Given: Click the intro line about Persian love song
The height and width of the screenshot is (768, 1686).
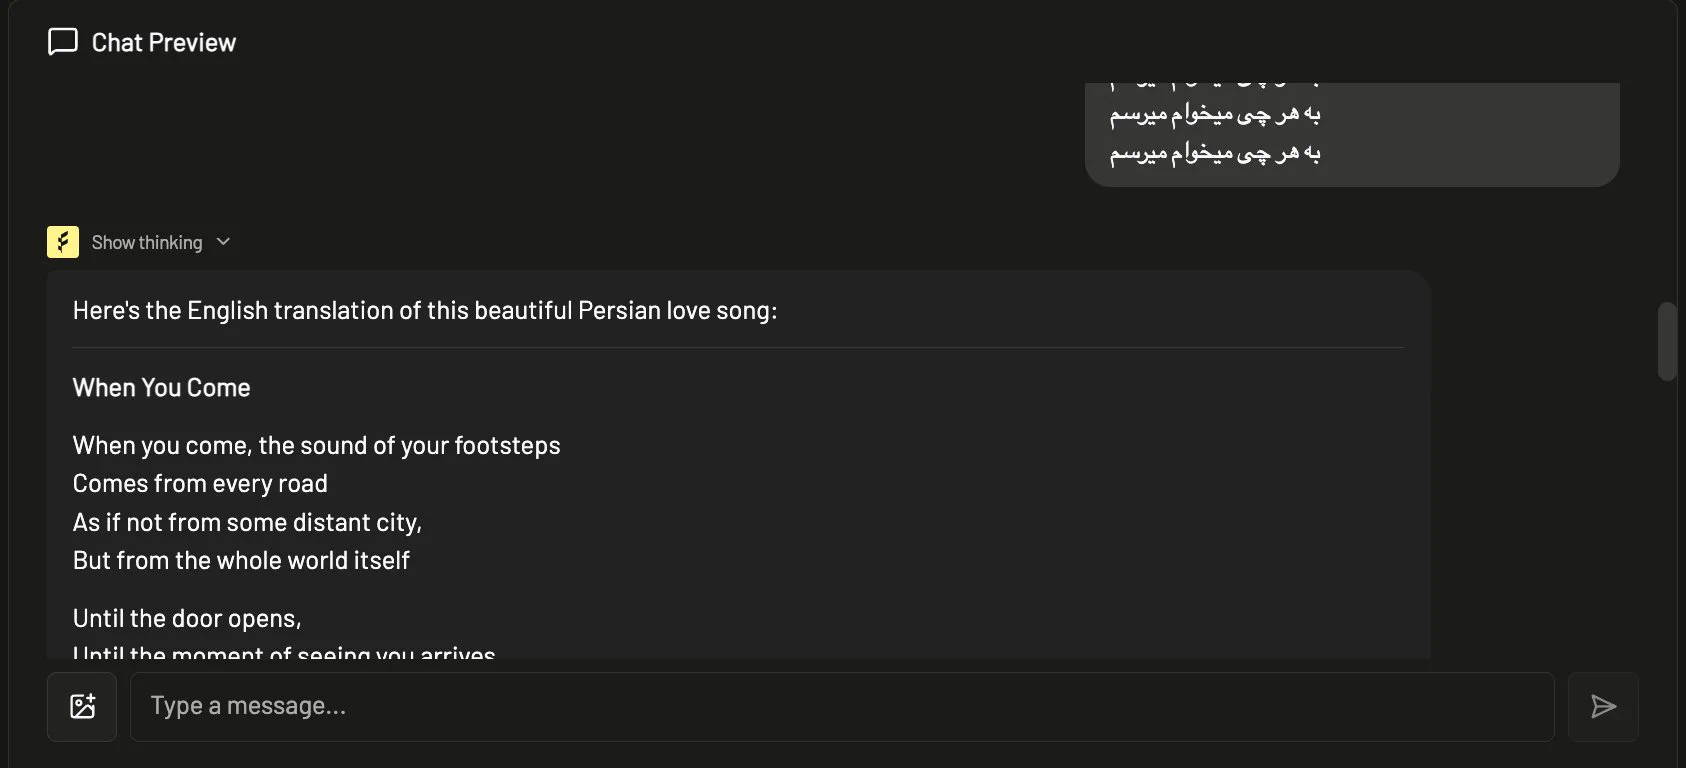Looking at the screenshot, I should coord(425,311).
